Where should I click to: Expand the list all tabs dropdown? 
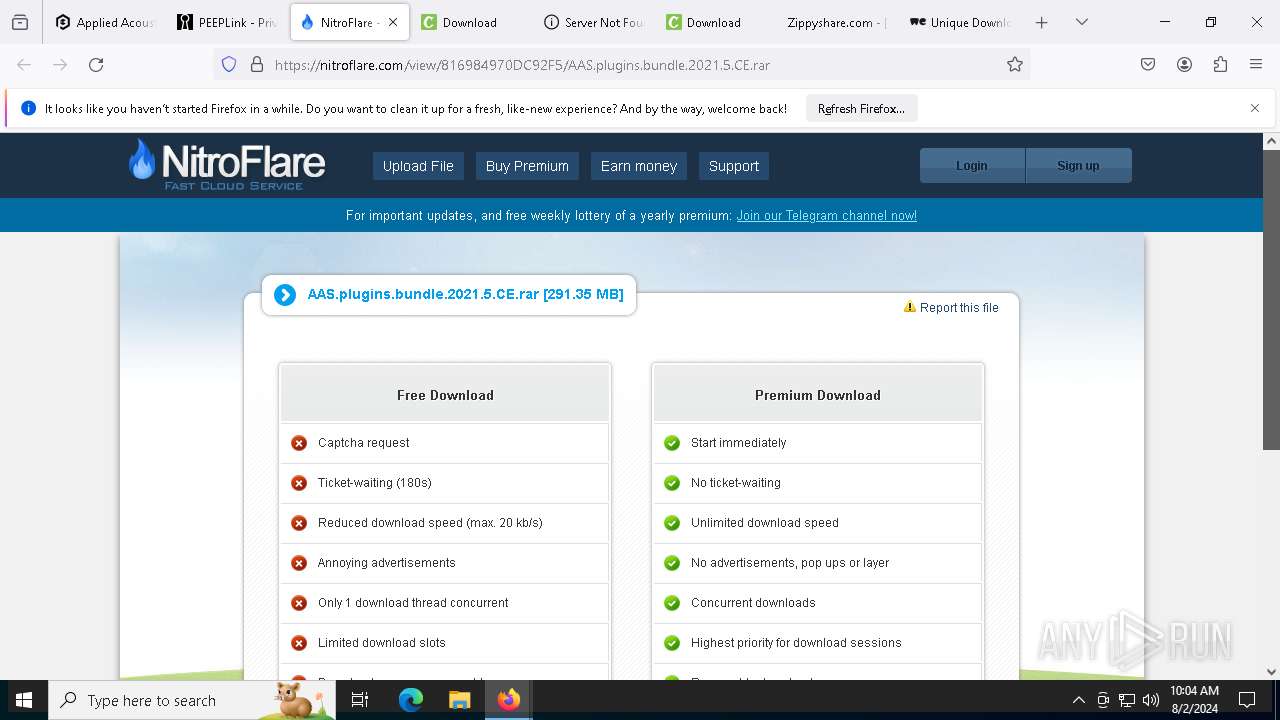pyautogui.click(x=1082, y=22)
